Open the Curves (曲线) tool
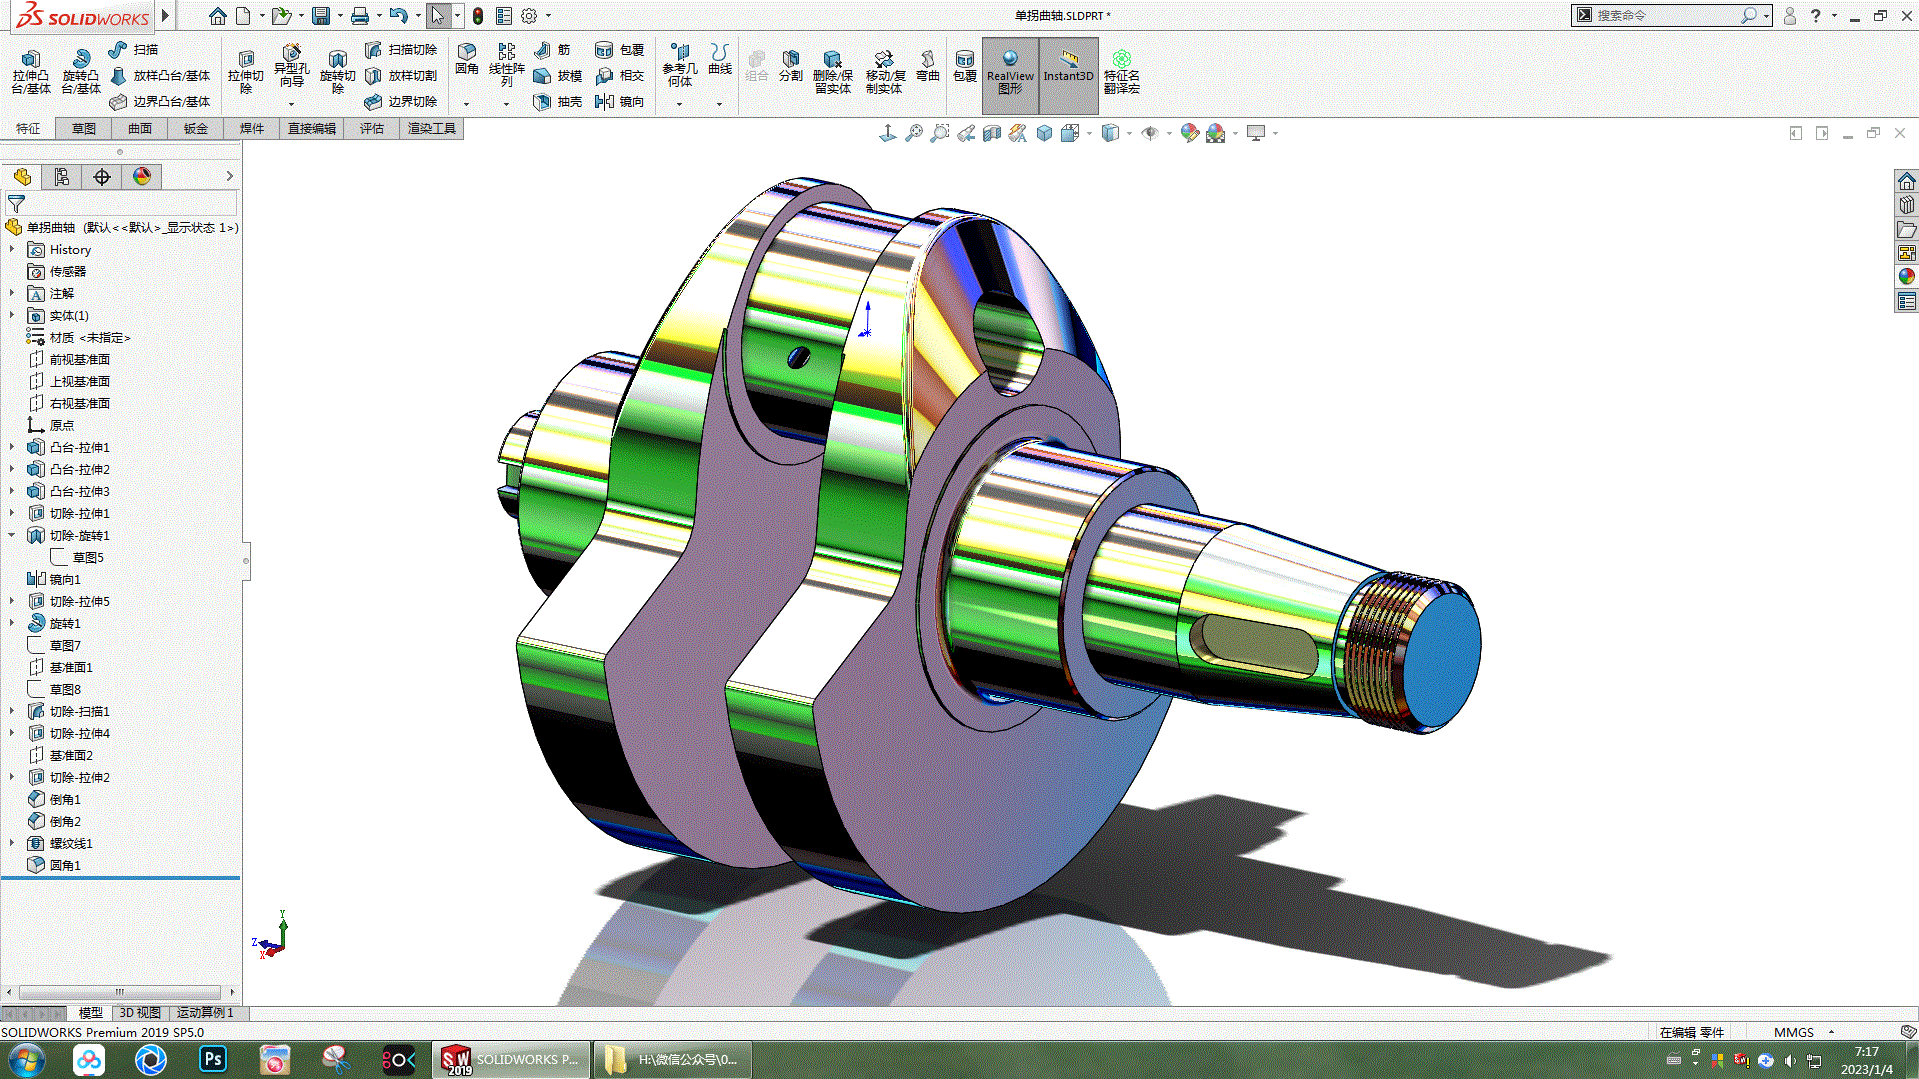Screen dimensions: 1919x1079 (720, 59)
